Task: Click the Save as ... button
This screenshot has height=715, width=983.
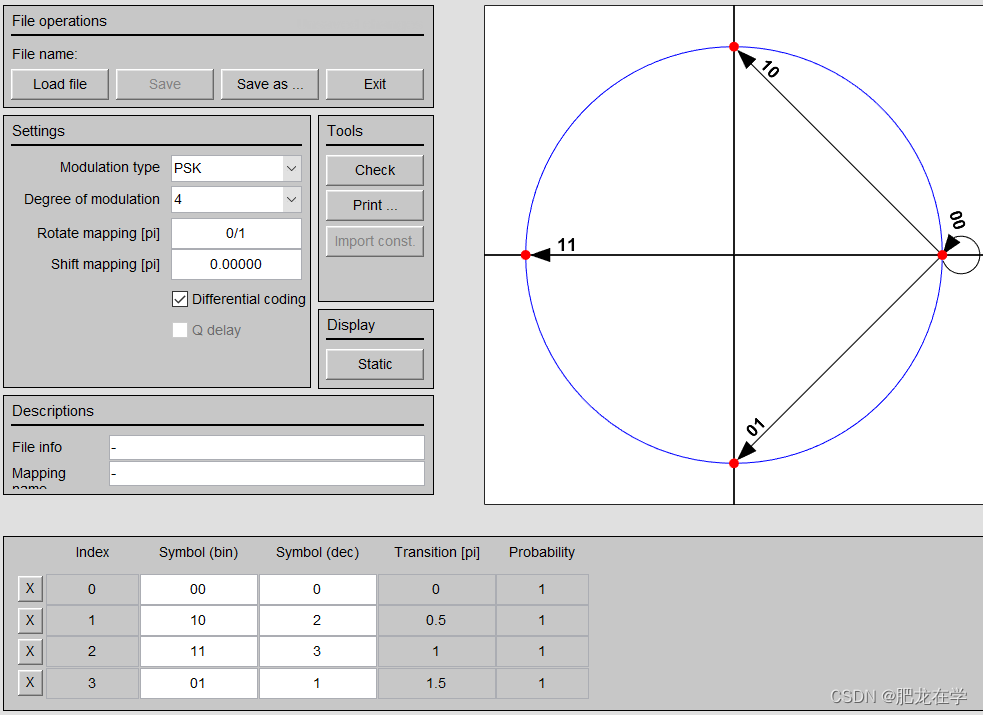Action: pos(270,84)
